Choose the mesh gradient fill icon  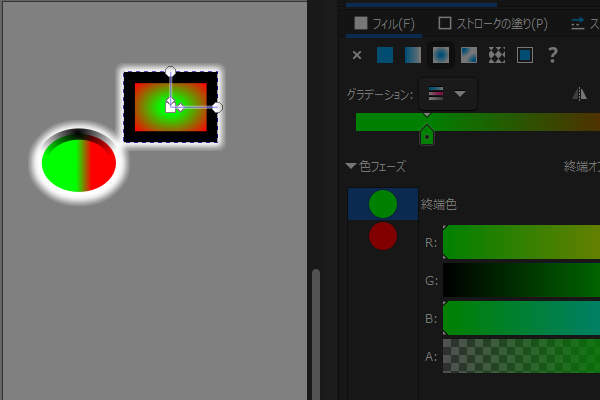pyautogui.click(x=469, y=55)
